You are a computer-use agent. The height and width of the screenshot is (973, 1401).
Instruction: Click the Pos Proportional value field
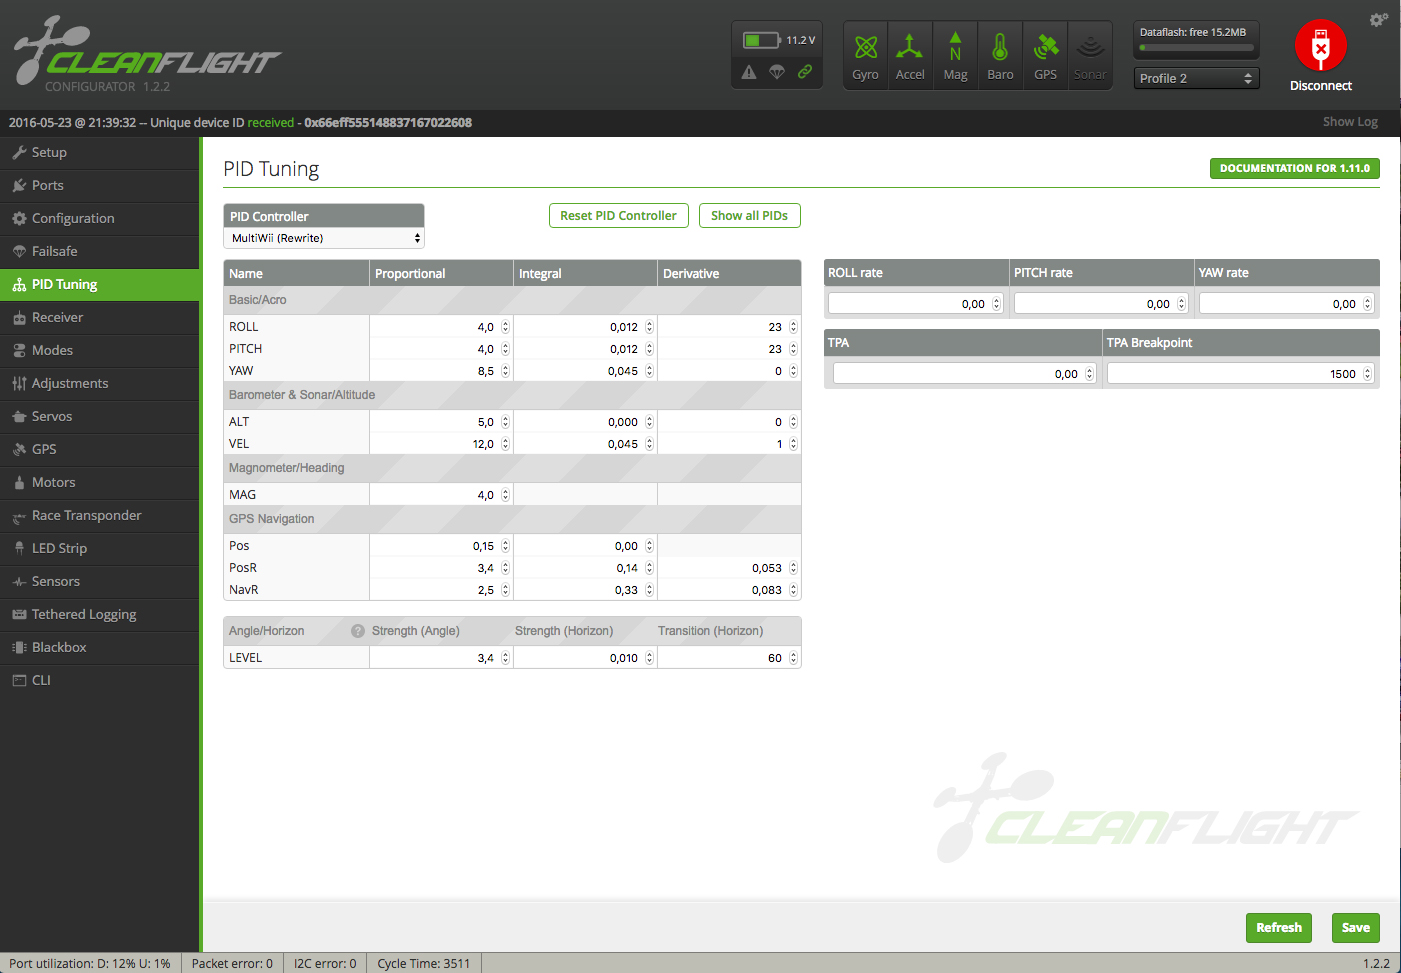(441, 546)
